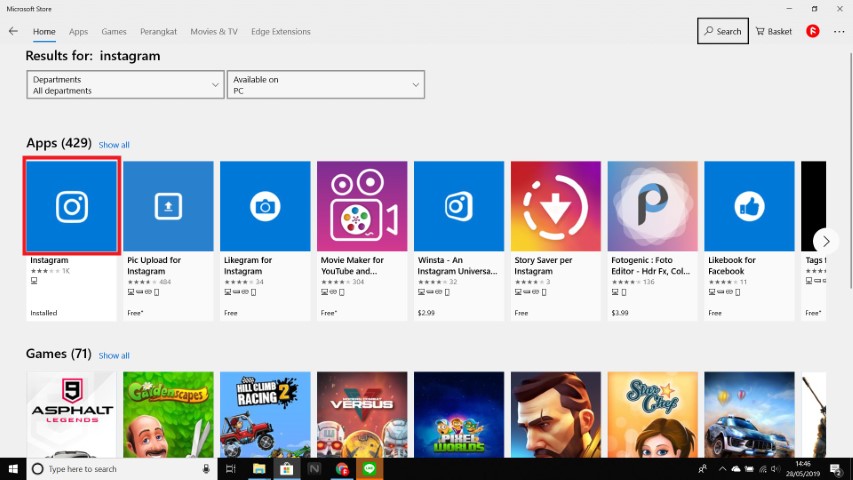Open Task View in the taskbar

231,469
